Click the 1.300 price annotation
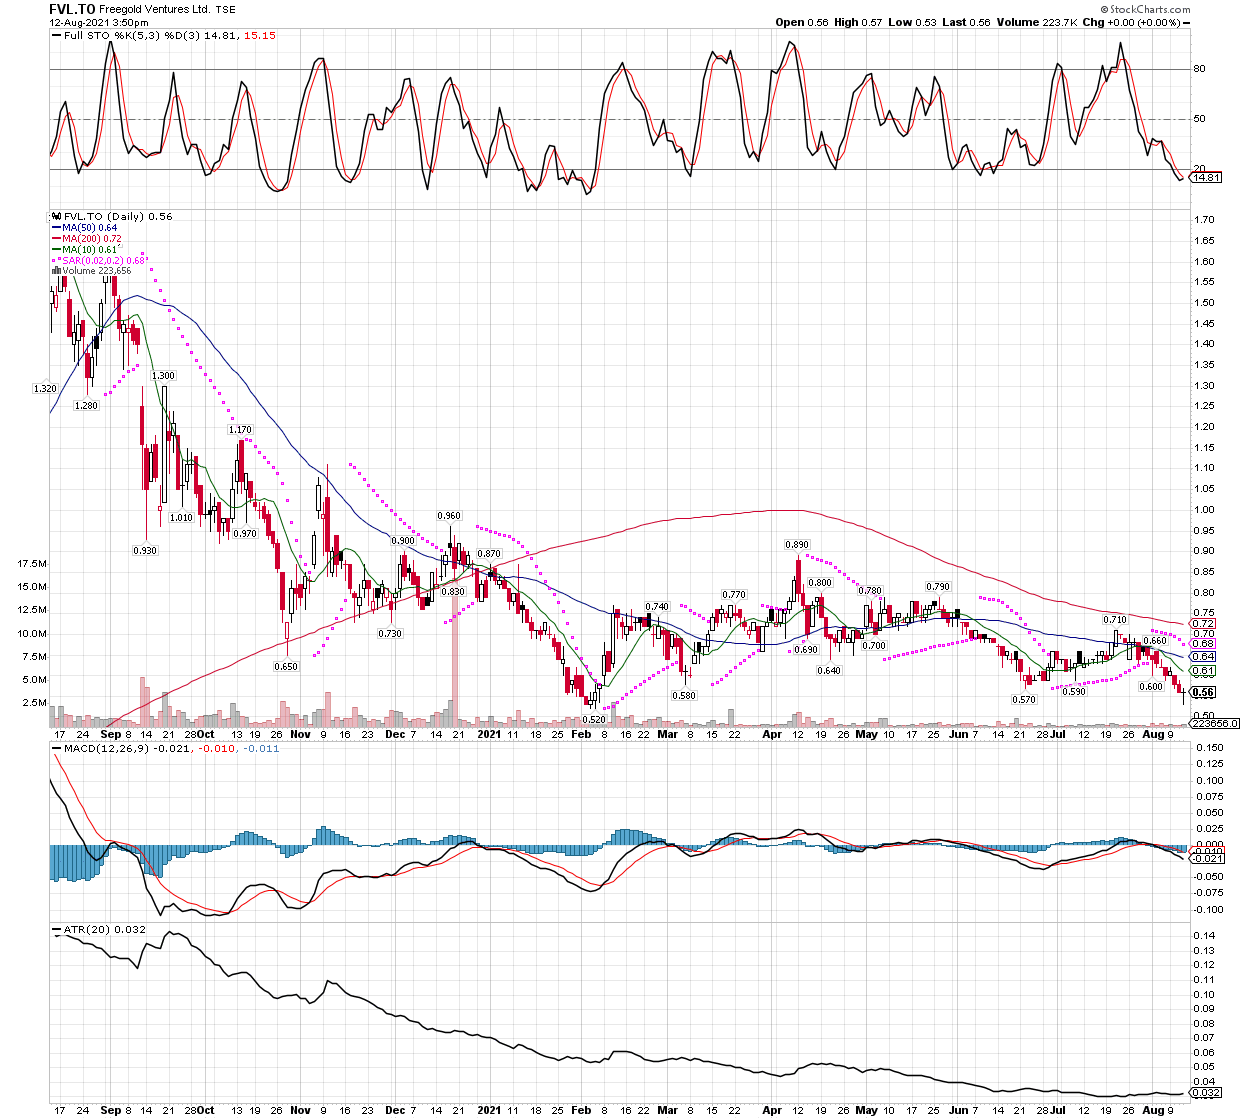 [163, 376]
